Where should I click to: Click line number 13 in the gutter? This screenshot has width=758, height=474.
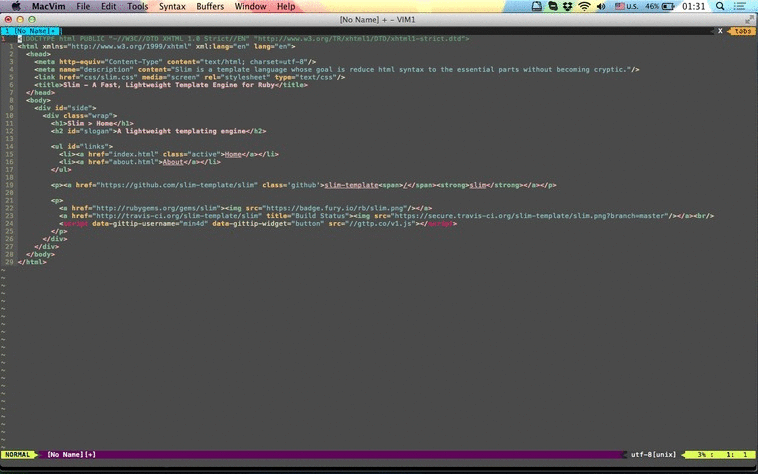coord(9,139)
